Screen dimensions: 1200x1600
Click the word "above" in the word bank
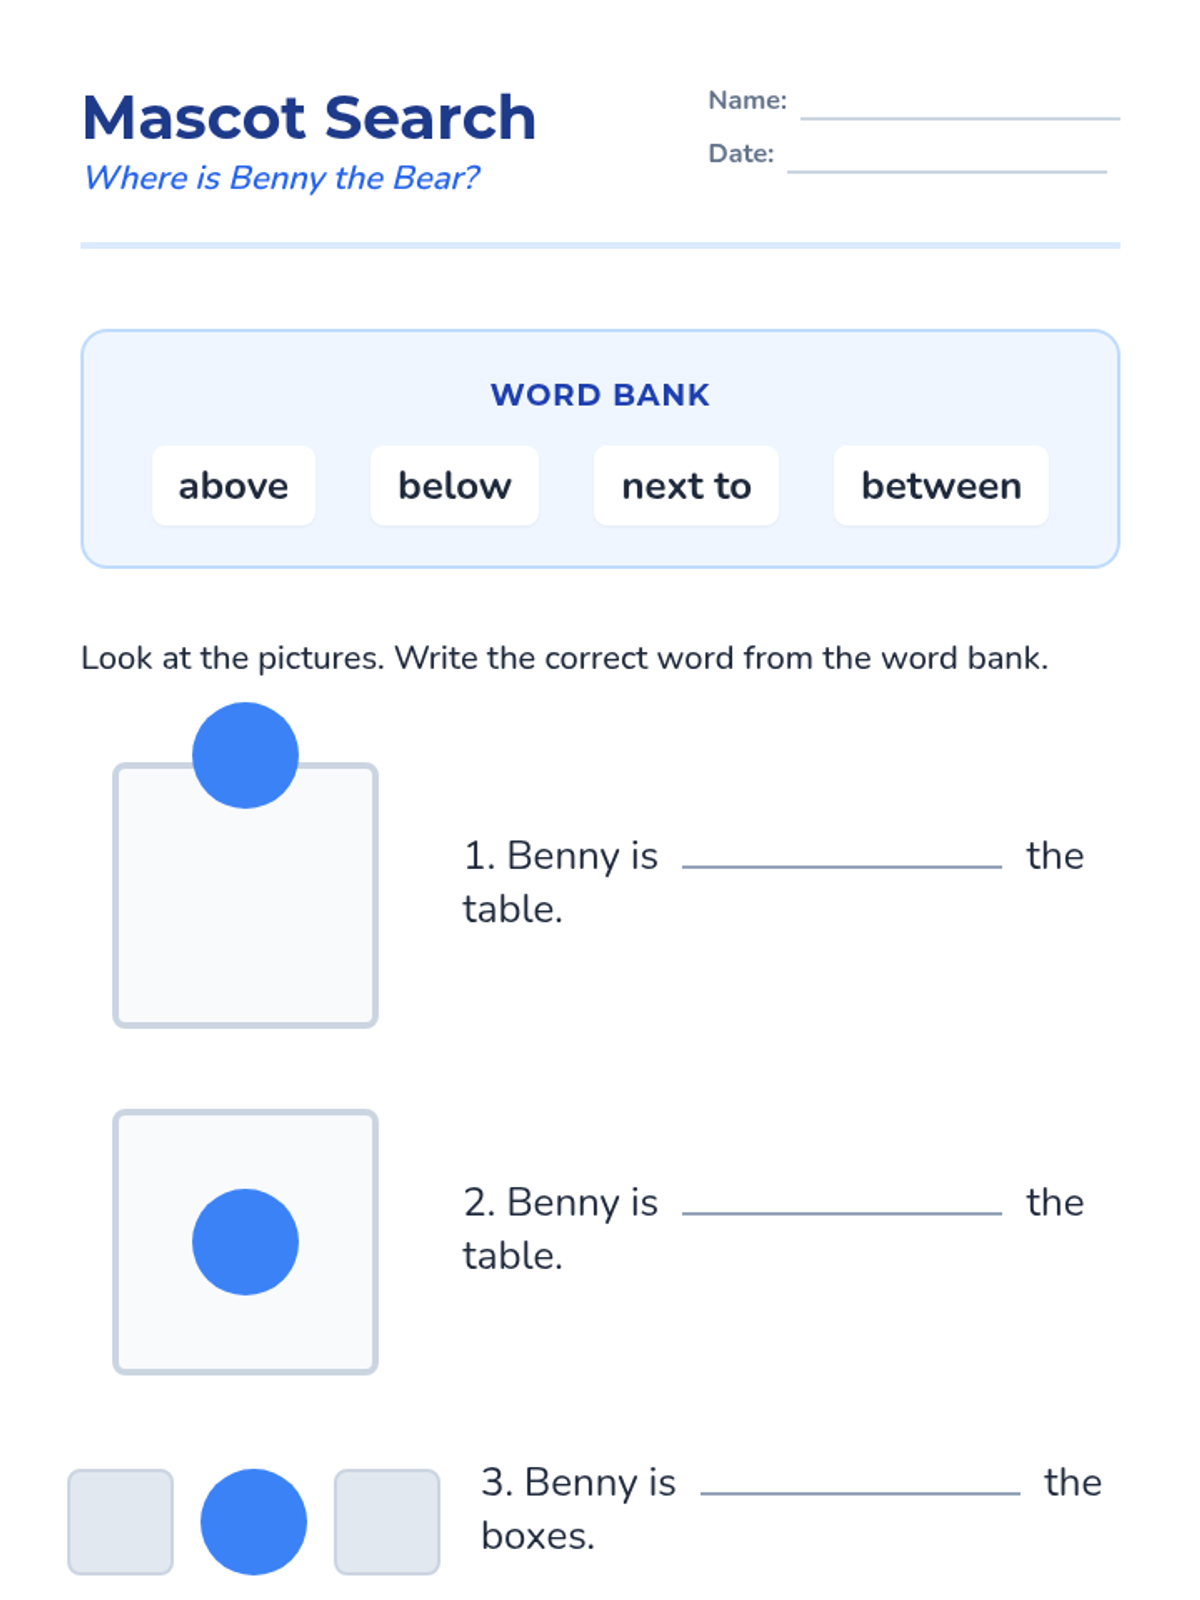click(233, 486)
